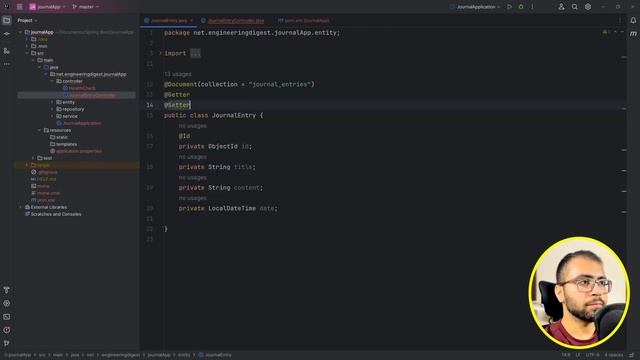640x360 pixels.
Task: Open the Notifications bell
Action: [633, 20]
